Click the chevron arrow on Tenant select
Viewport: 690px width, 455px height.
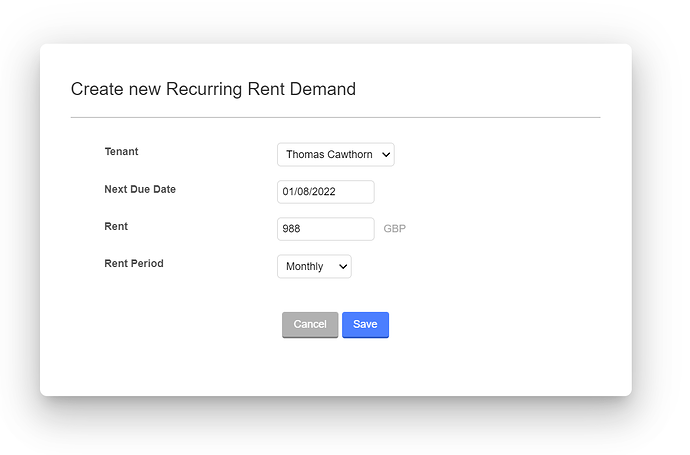pos(387,155)
